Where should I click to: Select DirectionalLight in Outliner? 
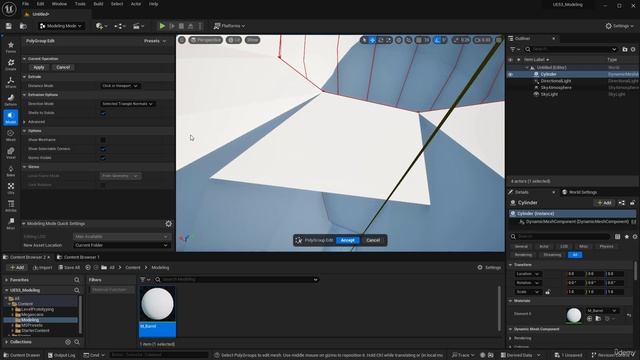(555, 81)
